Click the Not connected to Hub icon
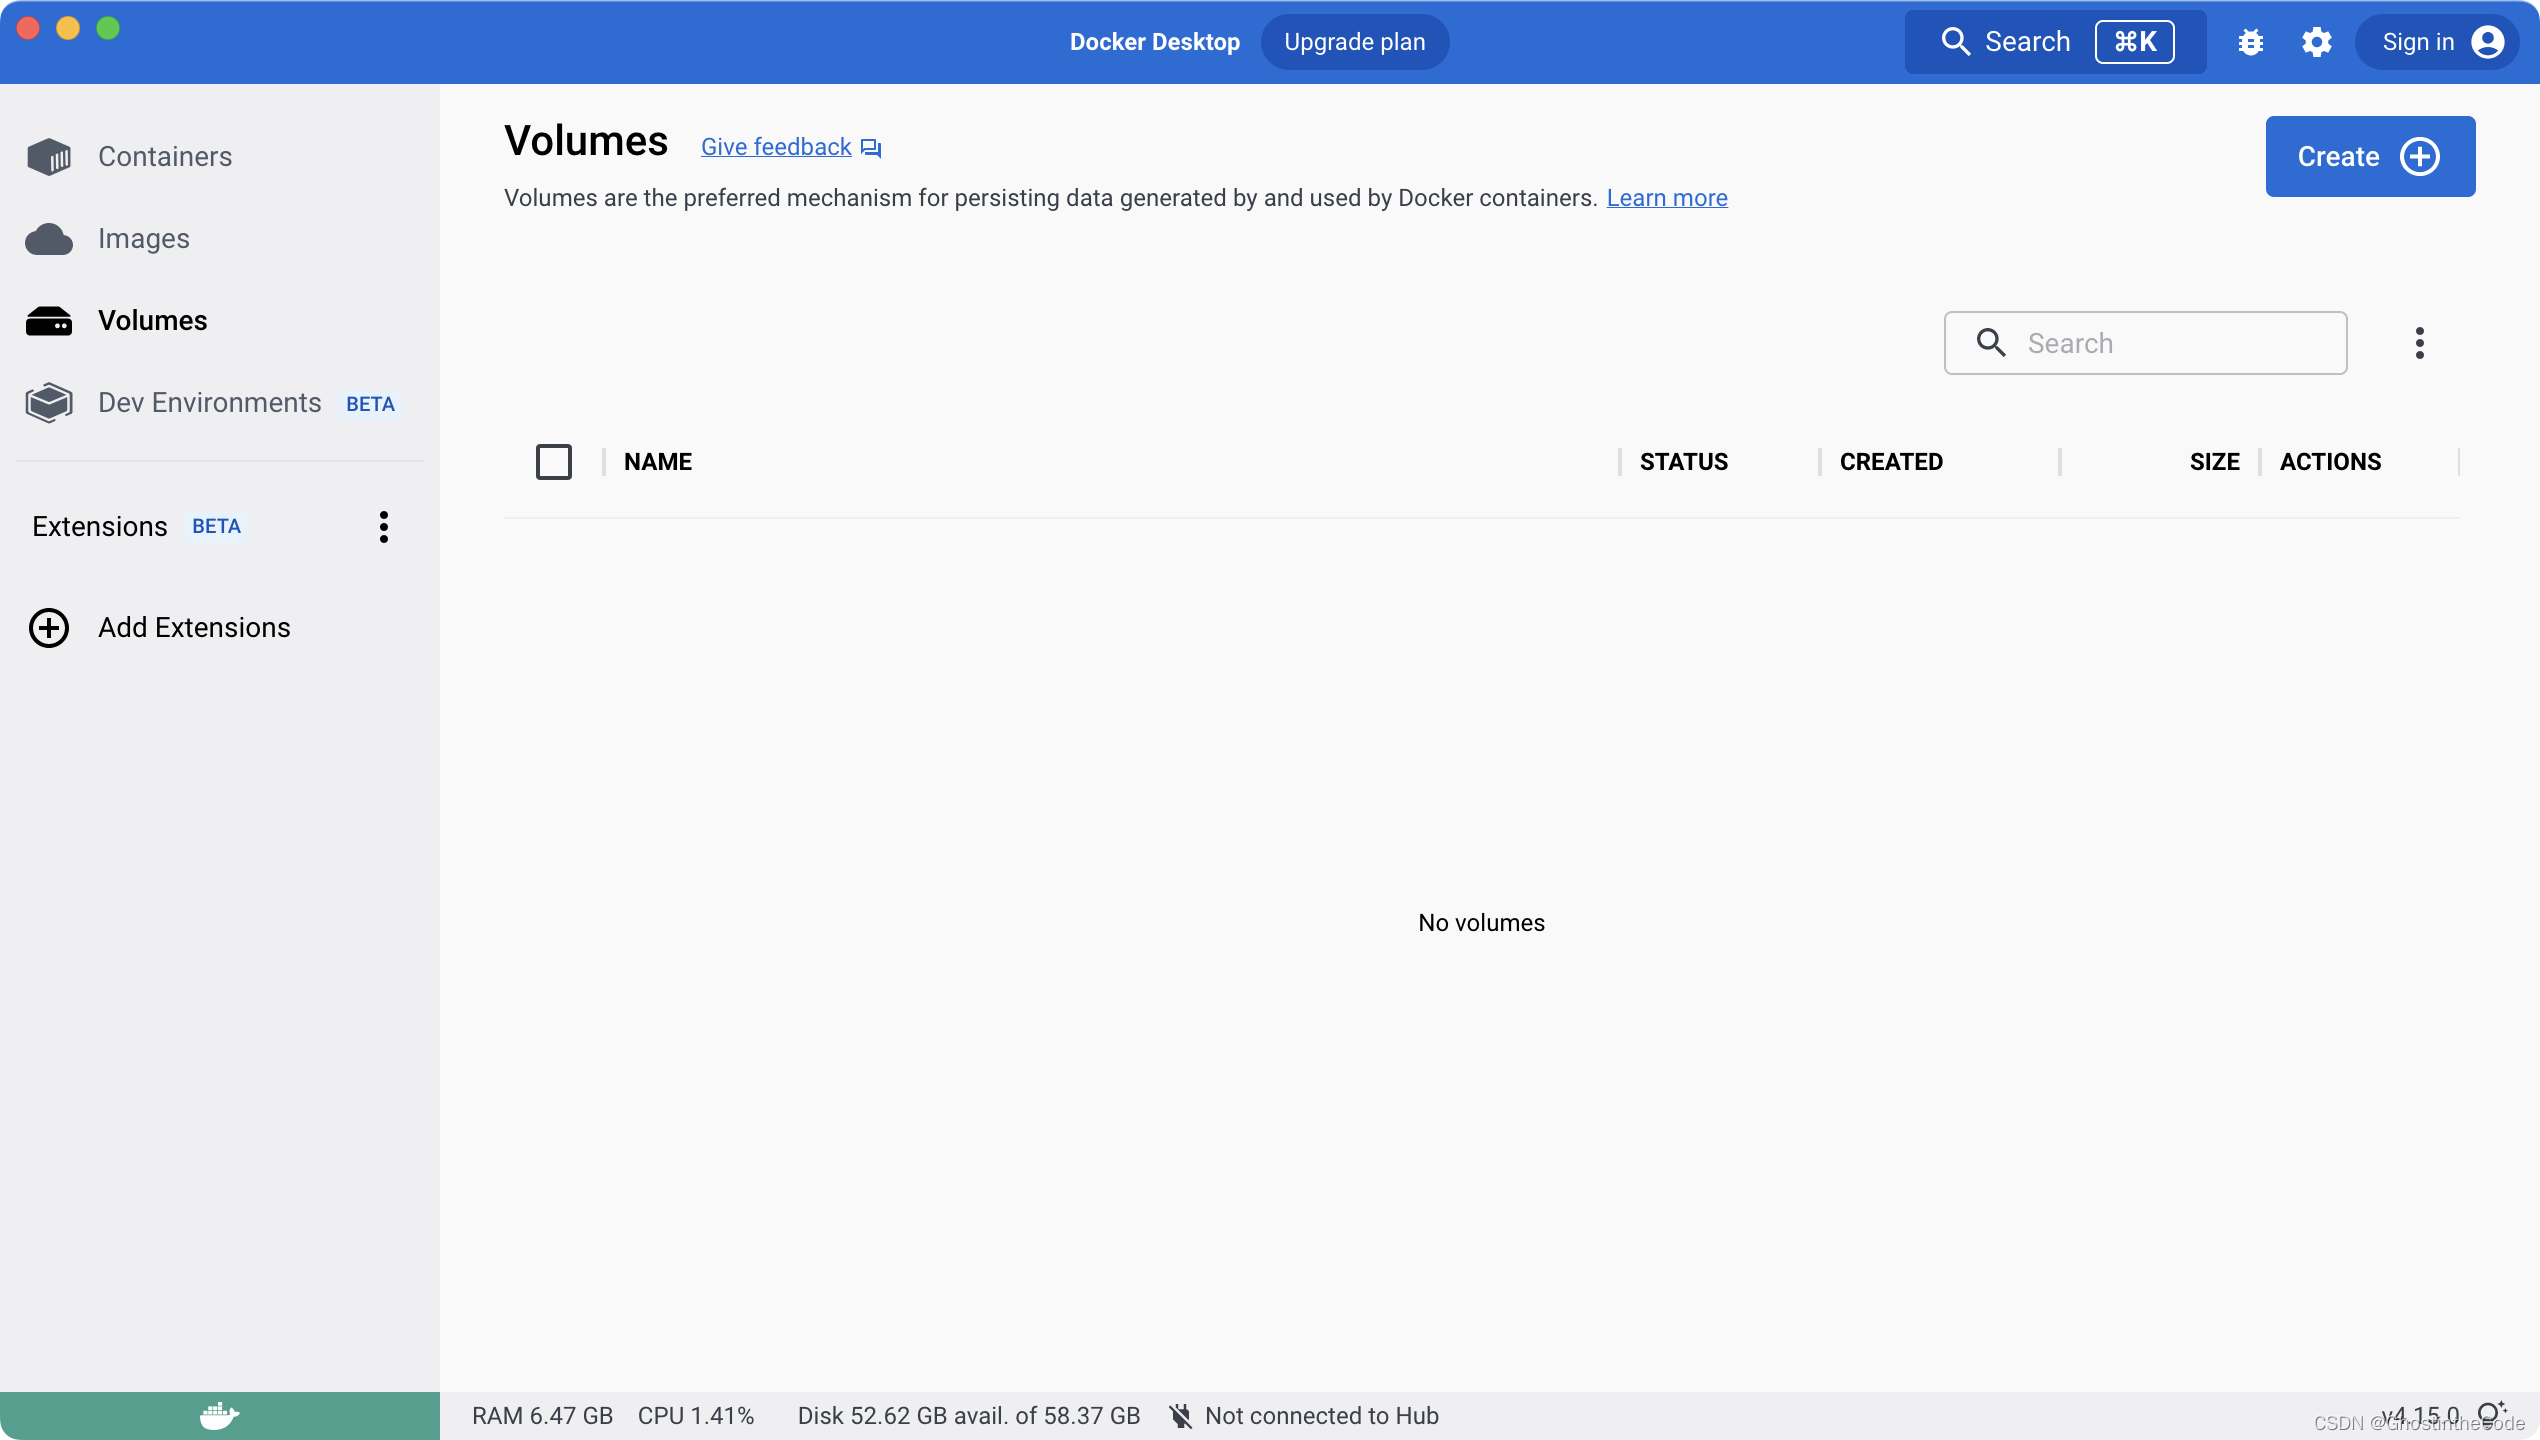This screenshot has height=1440, width=2540. pos(1181,1416)
